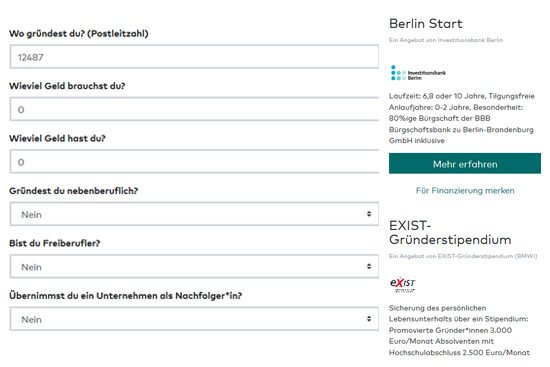Screen dimensions: 550x367
Task: Focus the 'Wieviel Geld hast du?' amount field
Action: [x=194, y=161]
